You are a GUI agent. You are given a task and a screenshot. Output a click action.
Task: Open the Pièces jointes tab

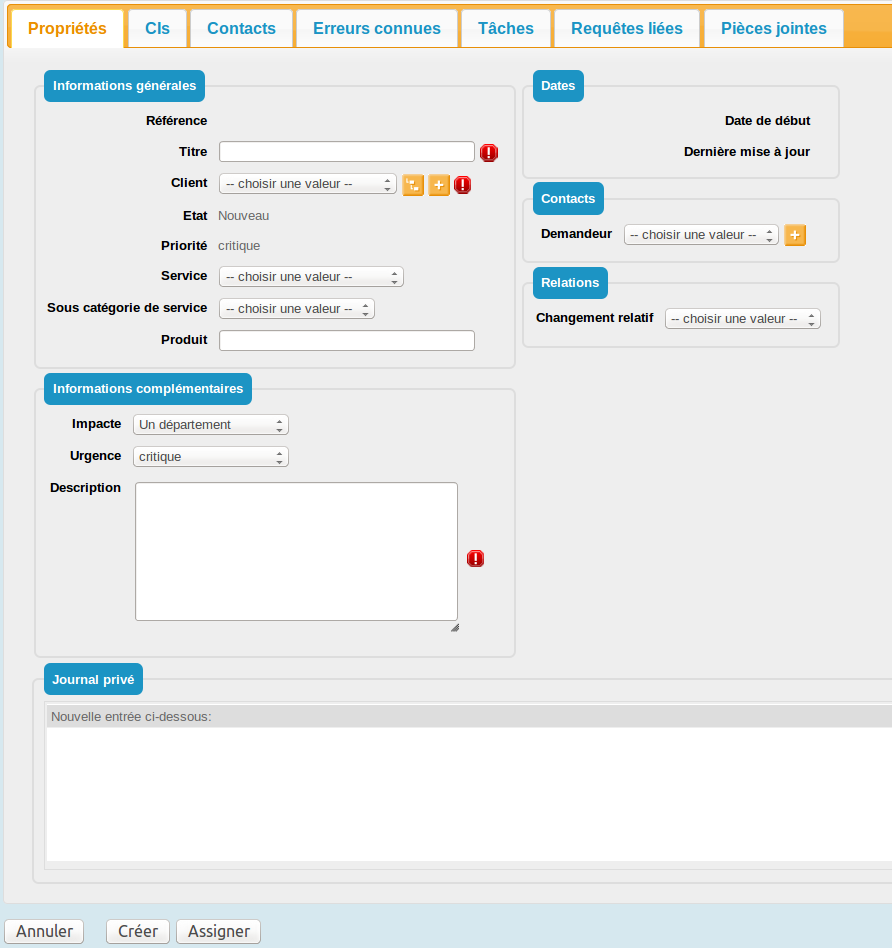(773, 28)
